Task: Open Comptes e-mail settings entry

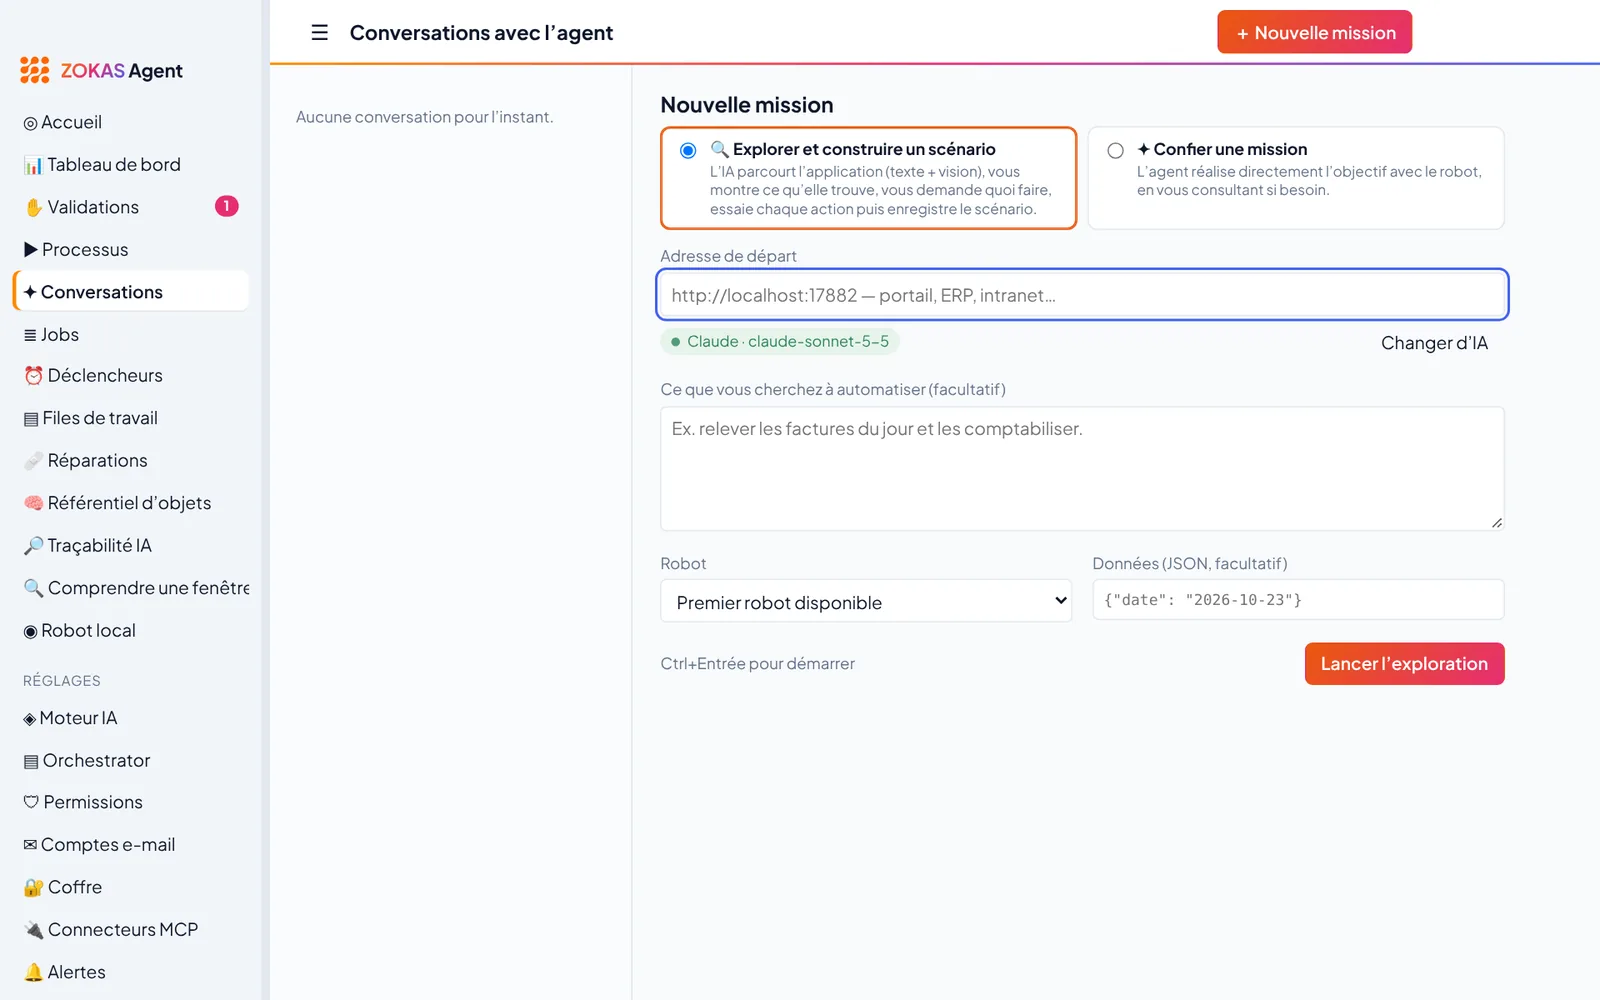Action: (x=131, y=845)
